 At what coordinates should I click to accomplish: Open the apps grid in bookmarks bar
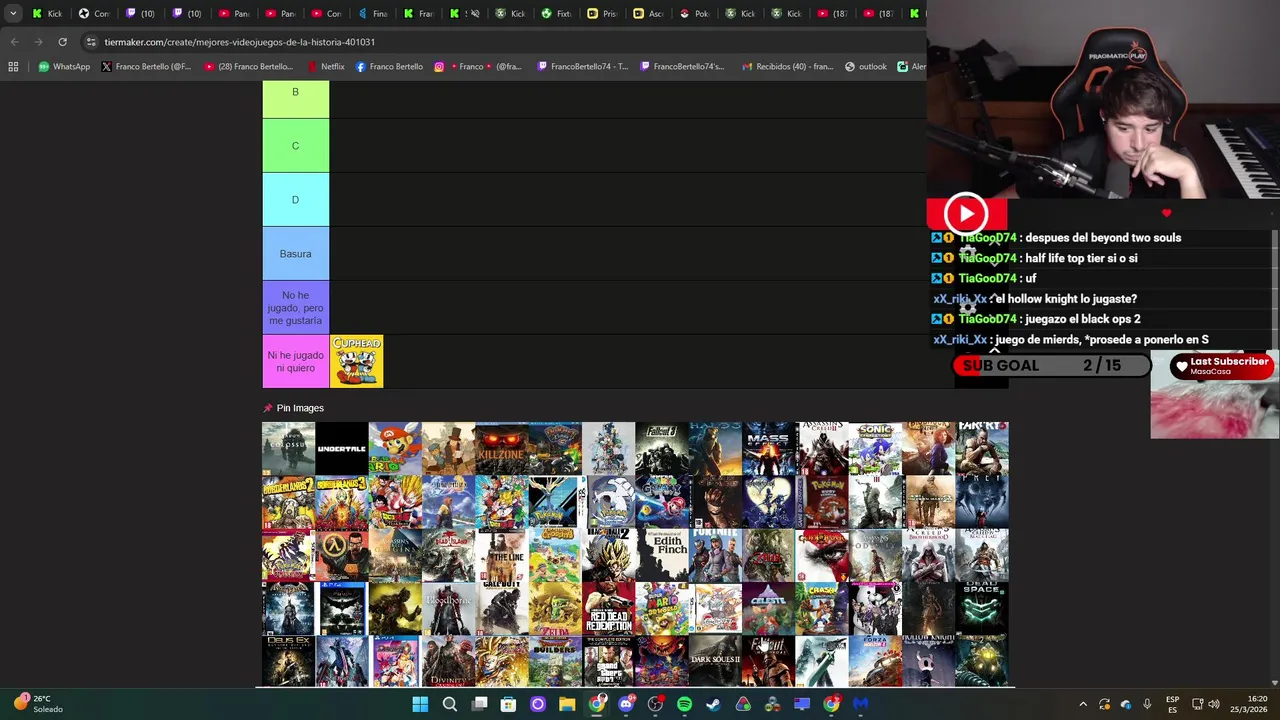[13, 67]
